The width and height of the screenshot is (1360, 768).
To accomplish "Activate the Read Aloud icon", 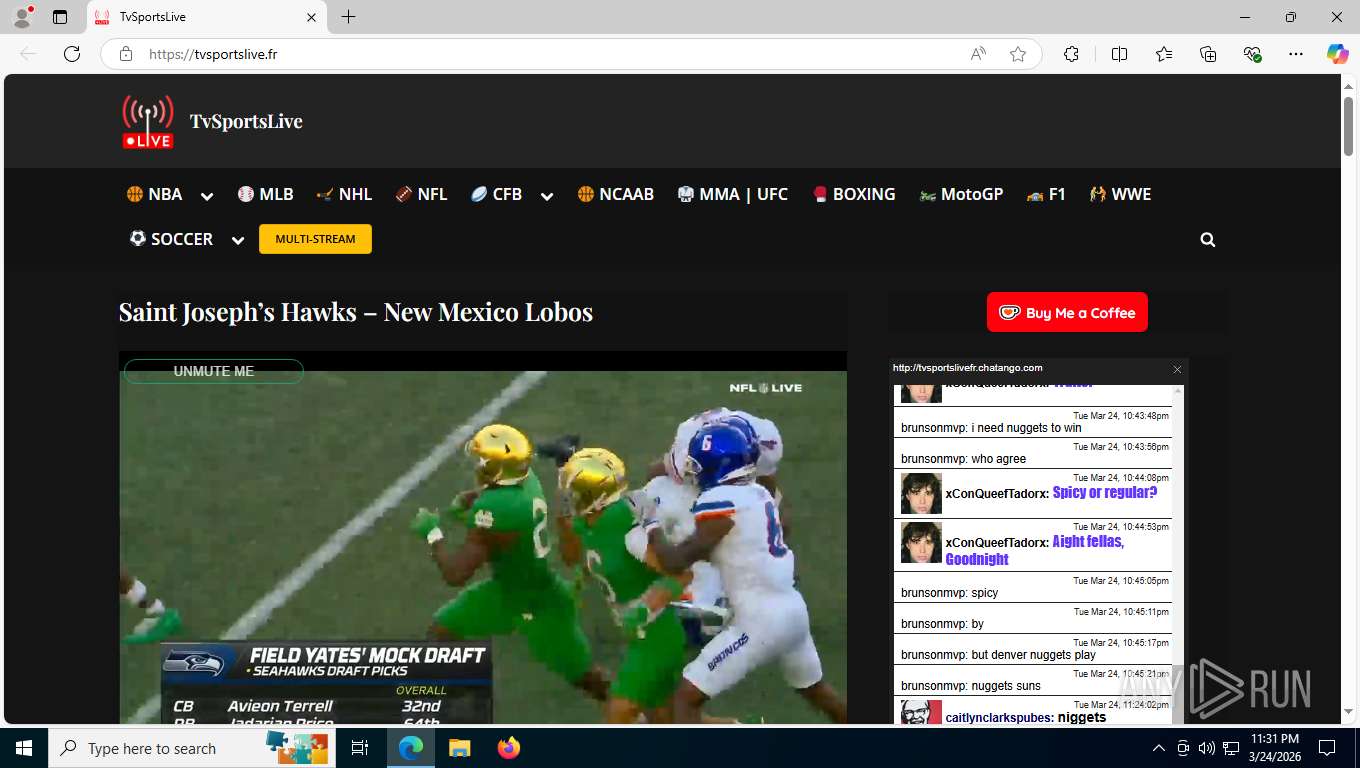I will pyautogui.click(x=978, y=54).
